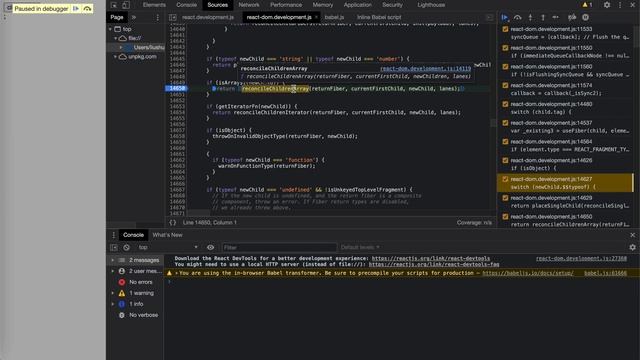Switch to the Performance panel tab

point(286,5)
